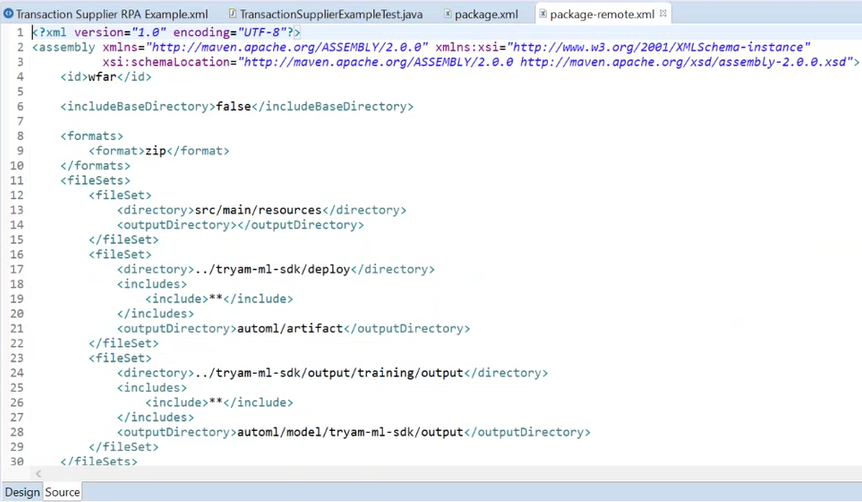
Task: Click the assembly-2.0.0.xsd URL
Action: [683, 62]
